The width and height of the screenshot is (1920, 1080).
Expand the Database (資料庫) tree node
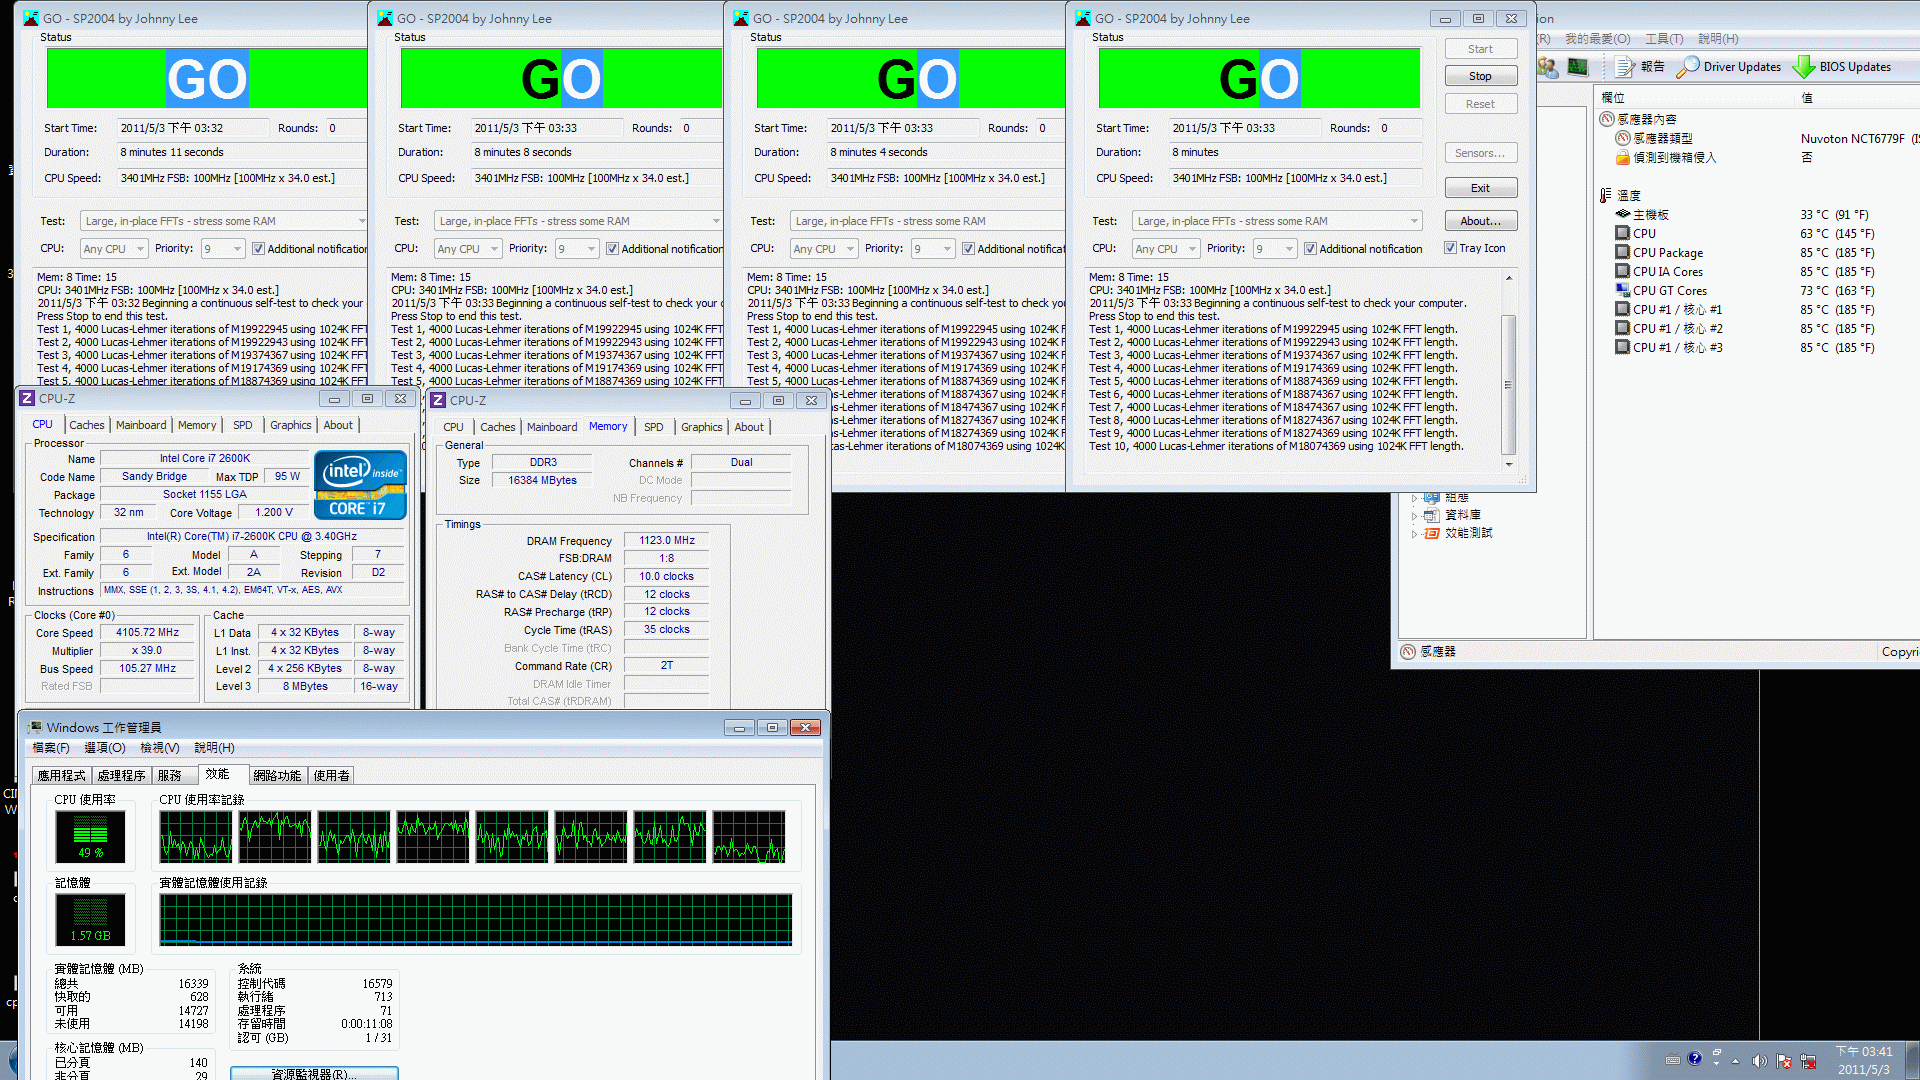1414,516
